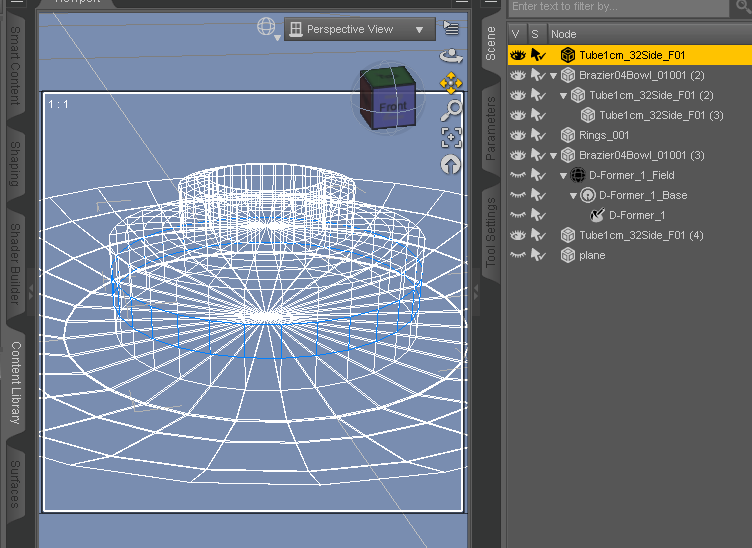
Task: Collapse the D-Former_1_Base tree node
Action: click(573, 196)
